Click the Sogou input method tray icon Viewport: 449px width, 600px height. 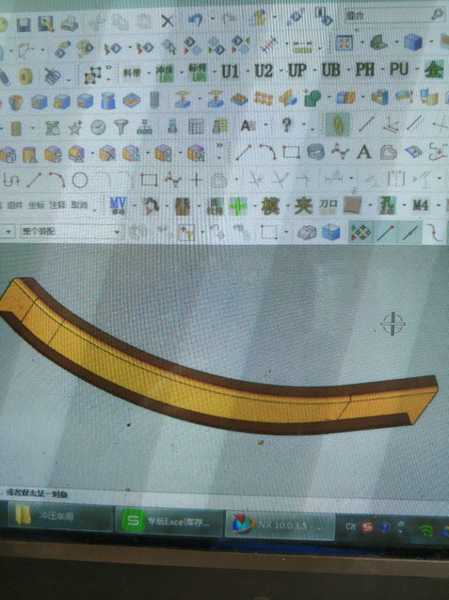tap(367, 527)
